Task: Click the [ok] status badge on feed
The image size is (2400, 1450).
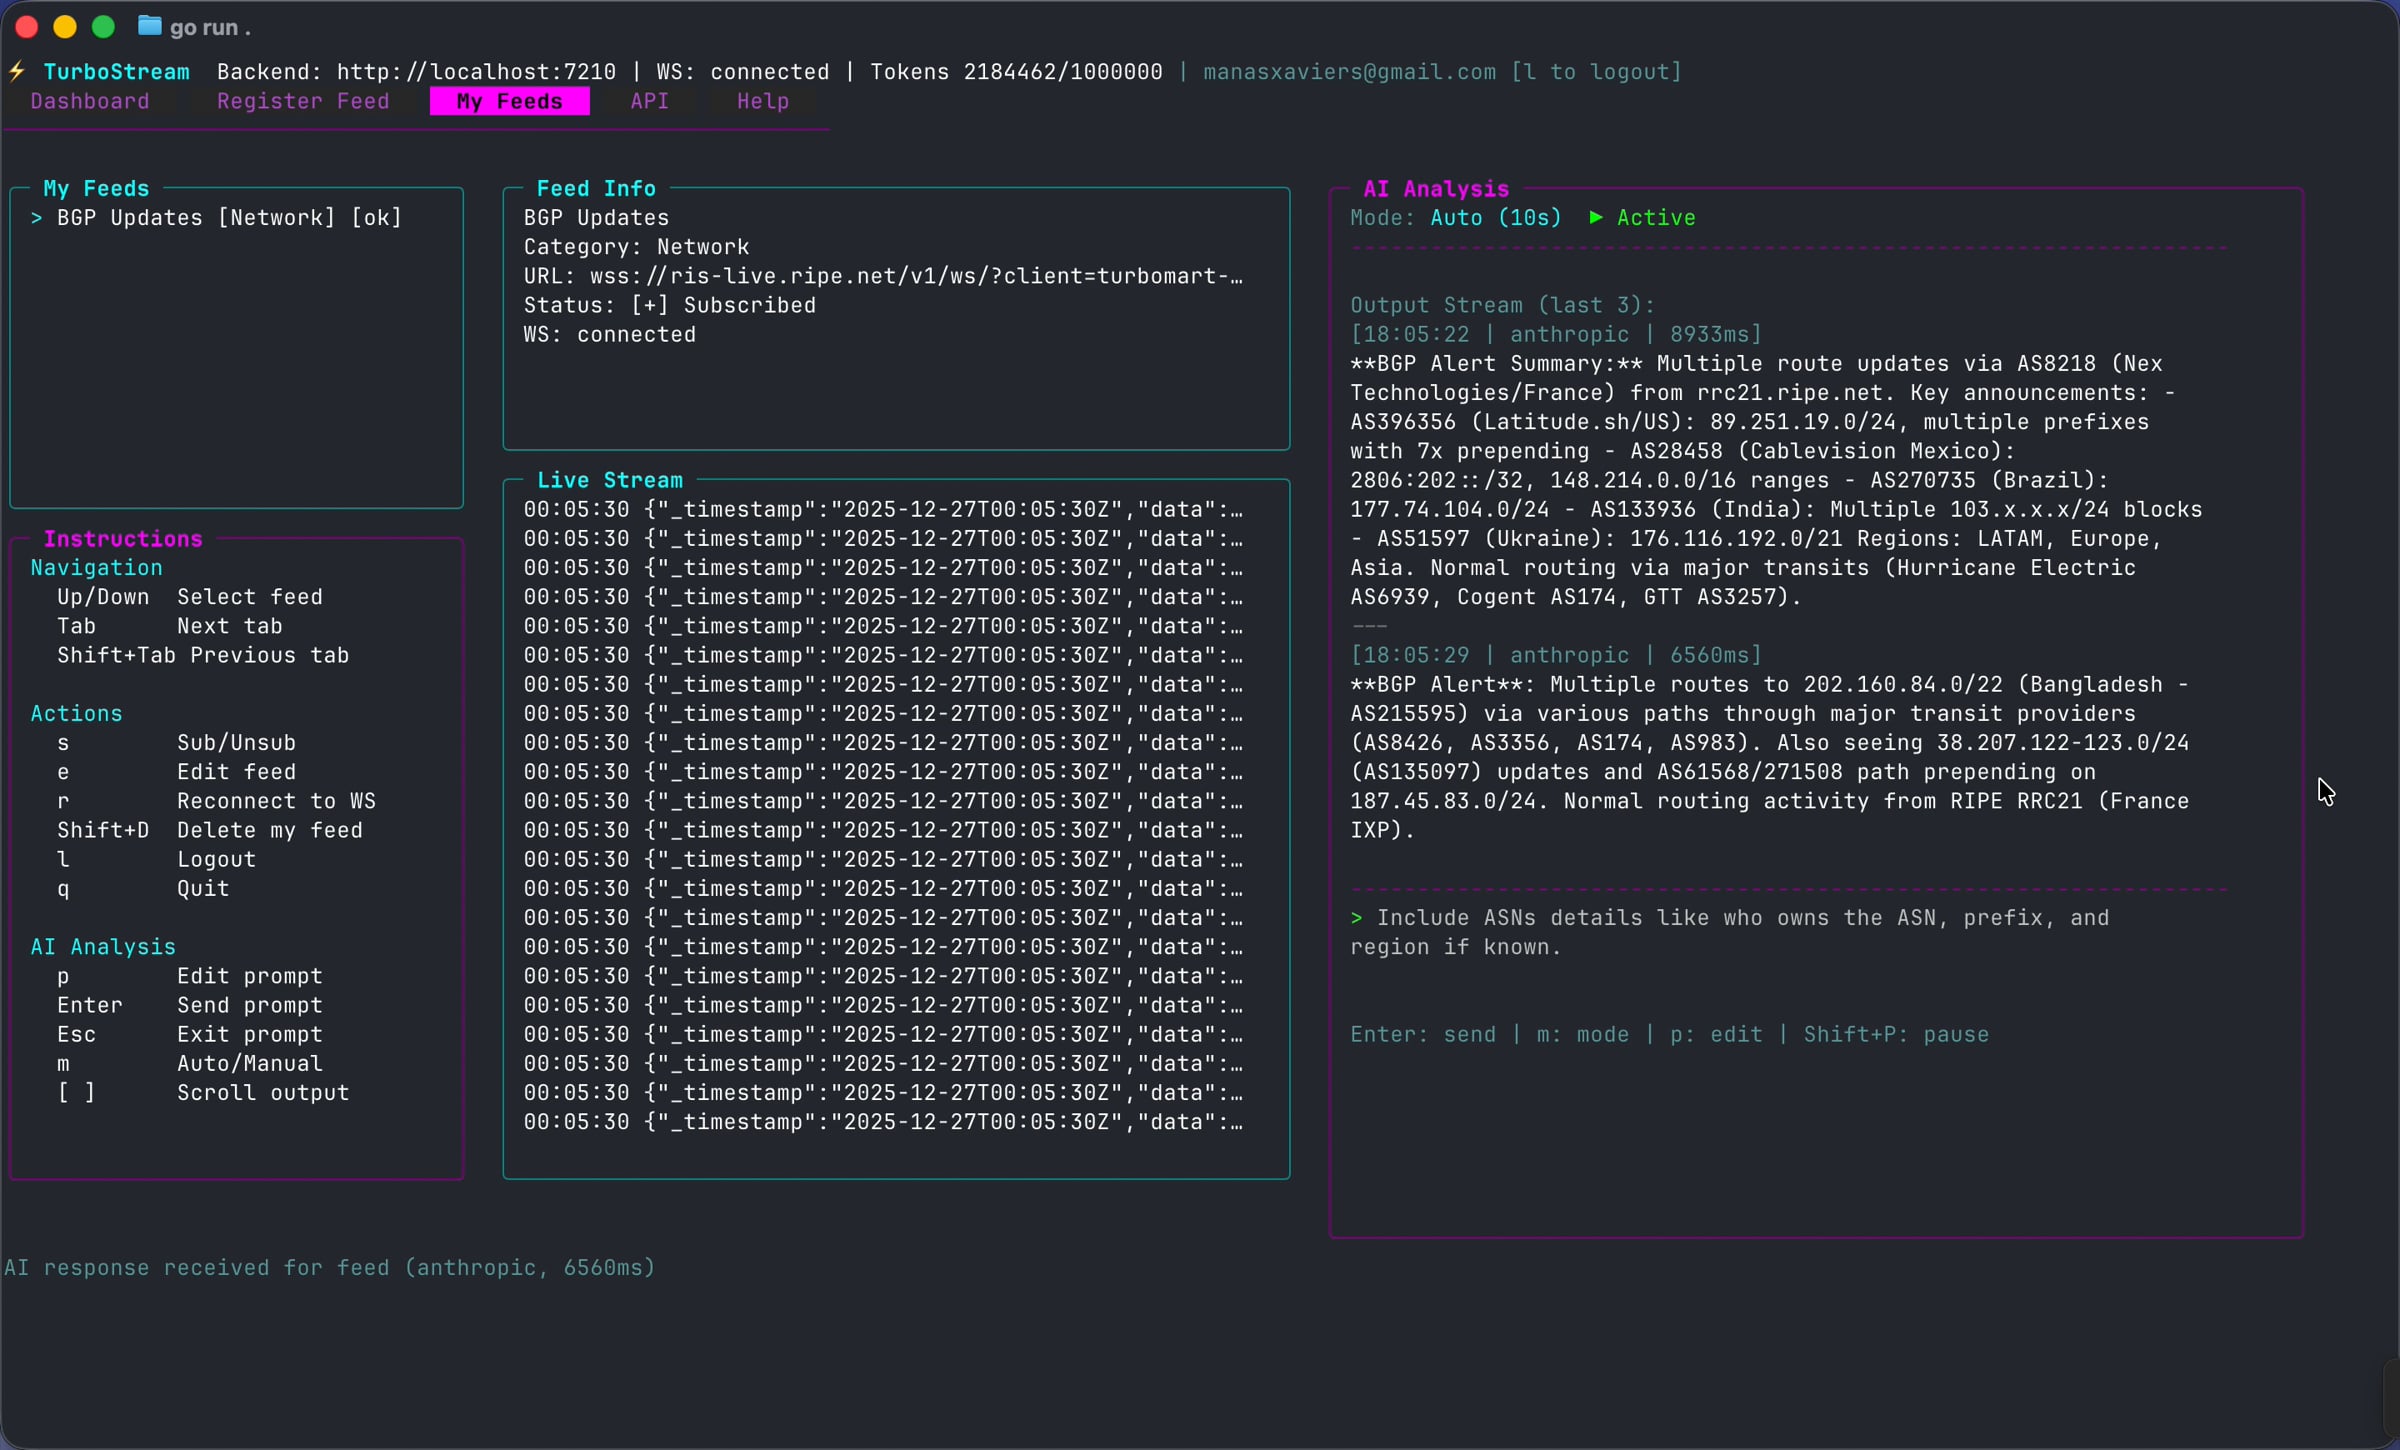Action: click(x=376, y=218)
